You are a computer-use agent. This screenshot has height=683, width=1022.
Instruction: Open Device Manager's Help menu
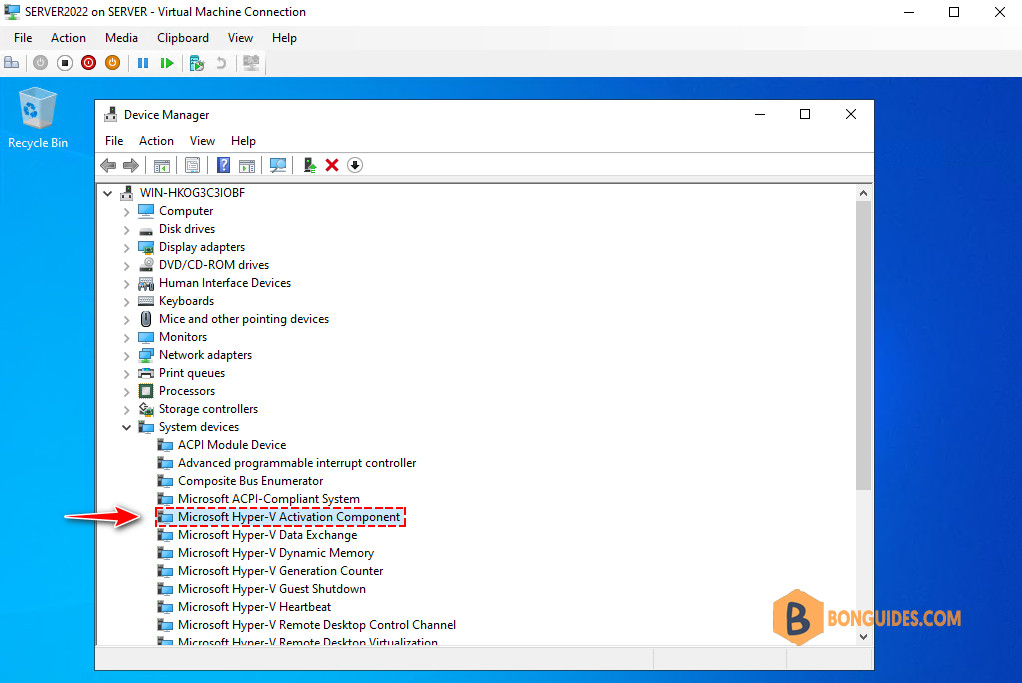[243, 141]
